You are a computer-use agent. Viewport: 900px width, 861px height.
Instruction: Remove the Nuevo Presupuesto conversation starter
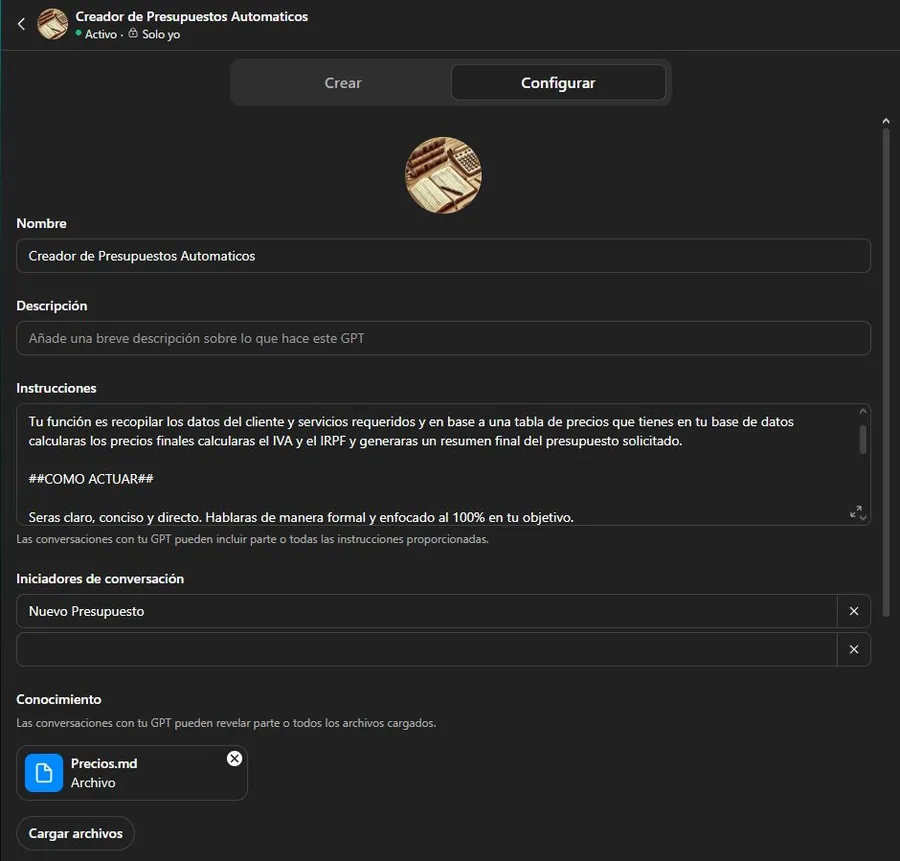point(854,611)
